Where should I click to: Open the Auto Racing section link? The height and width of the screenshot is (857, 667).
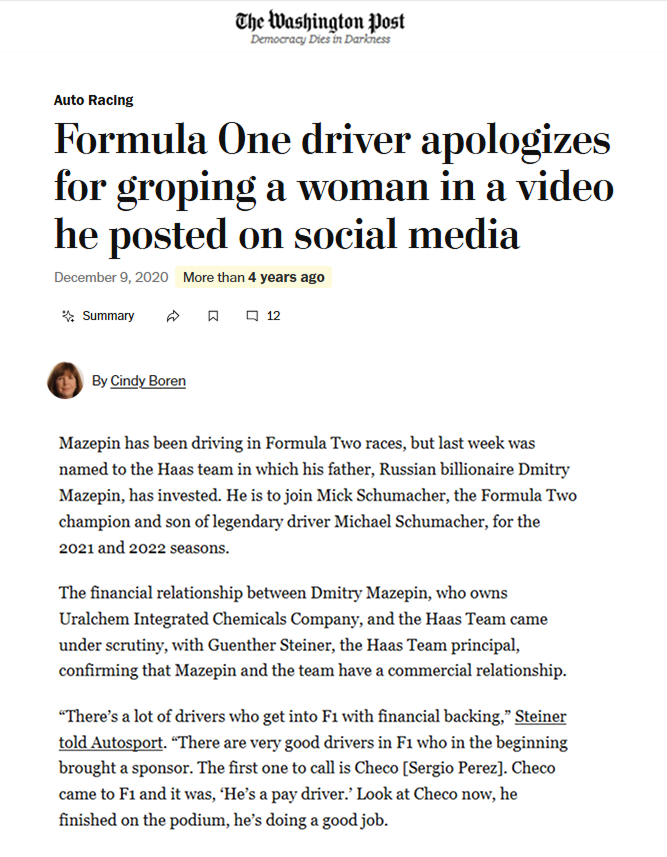coord(93,100)
